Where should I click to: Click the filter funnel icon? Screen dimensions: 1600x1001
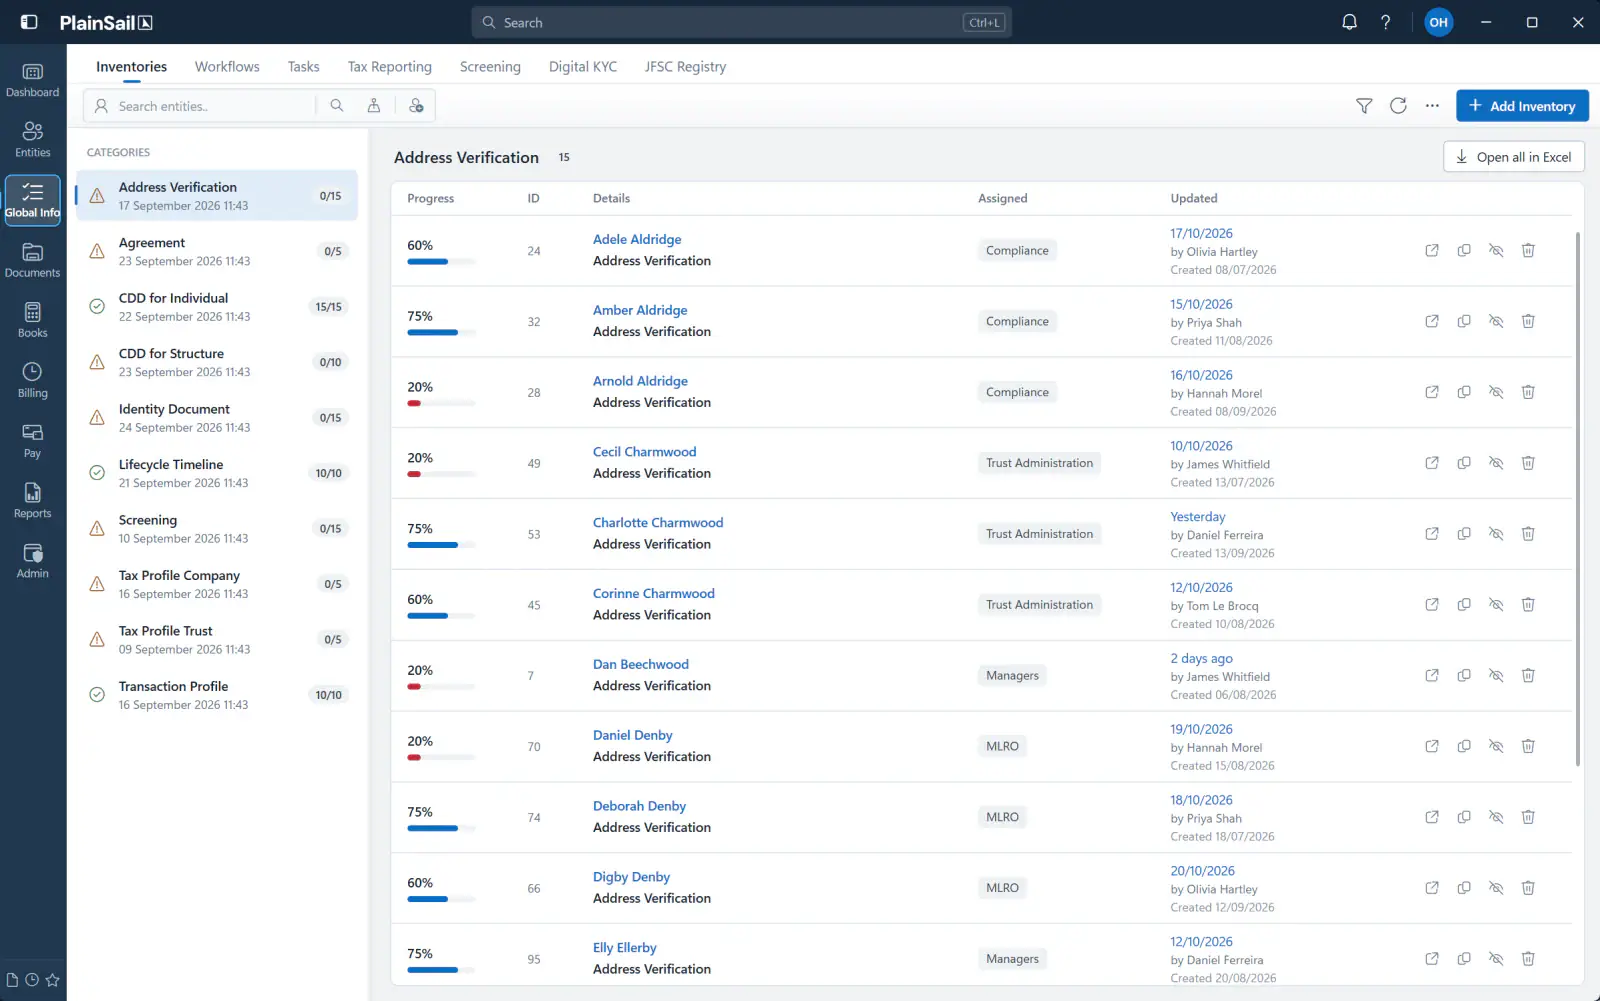(x=1364, y=106)
